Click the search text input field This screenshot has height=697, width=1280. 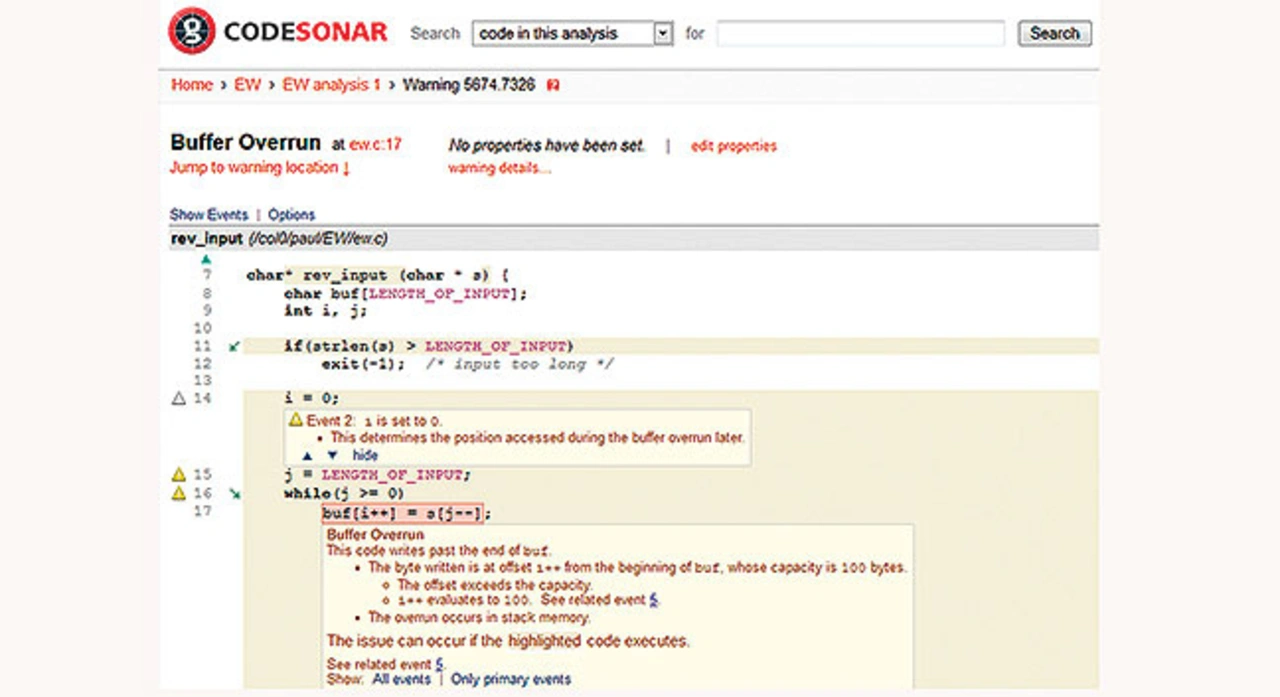click(860, 34)
